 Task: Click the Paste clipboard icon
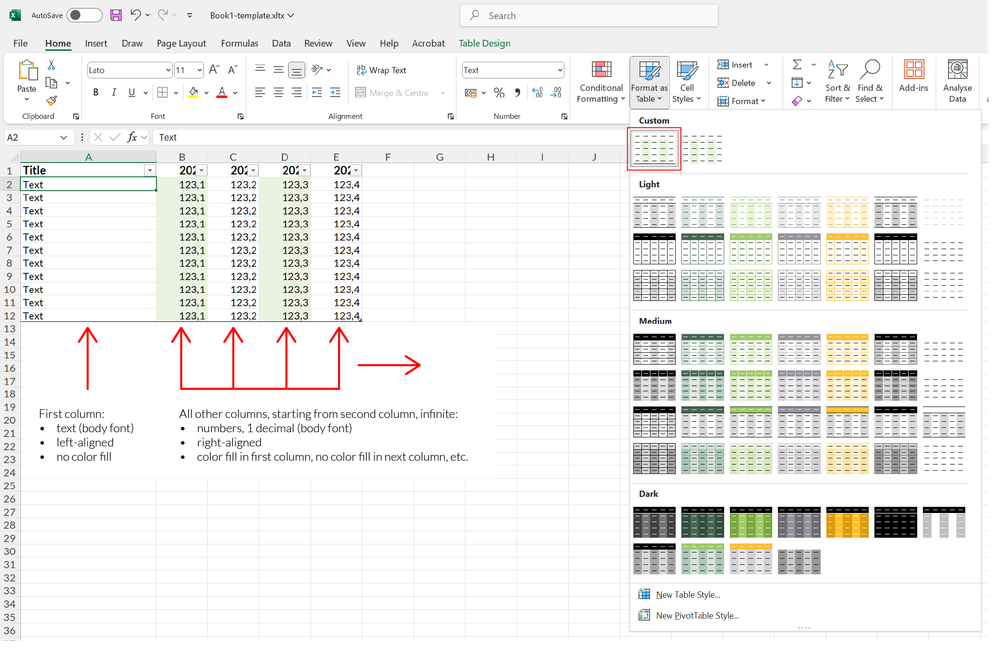27,70
